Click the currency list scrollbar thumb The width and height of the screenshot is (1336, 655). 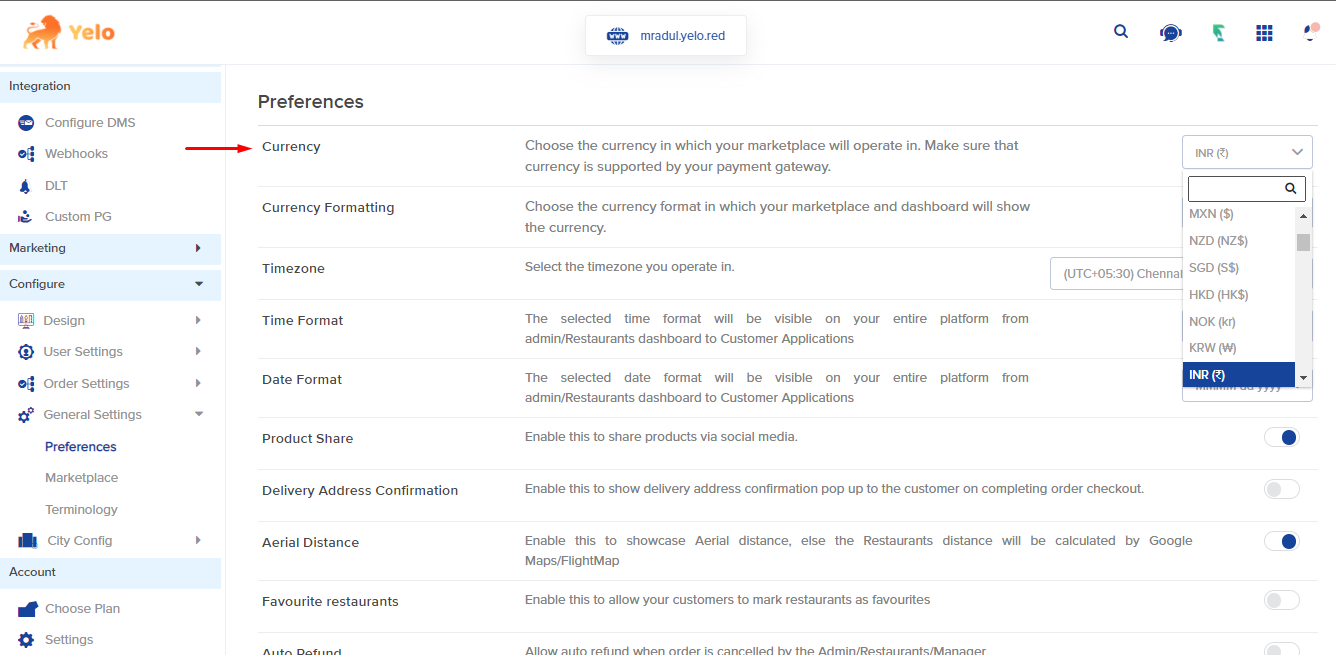1303,242
